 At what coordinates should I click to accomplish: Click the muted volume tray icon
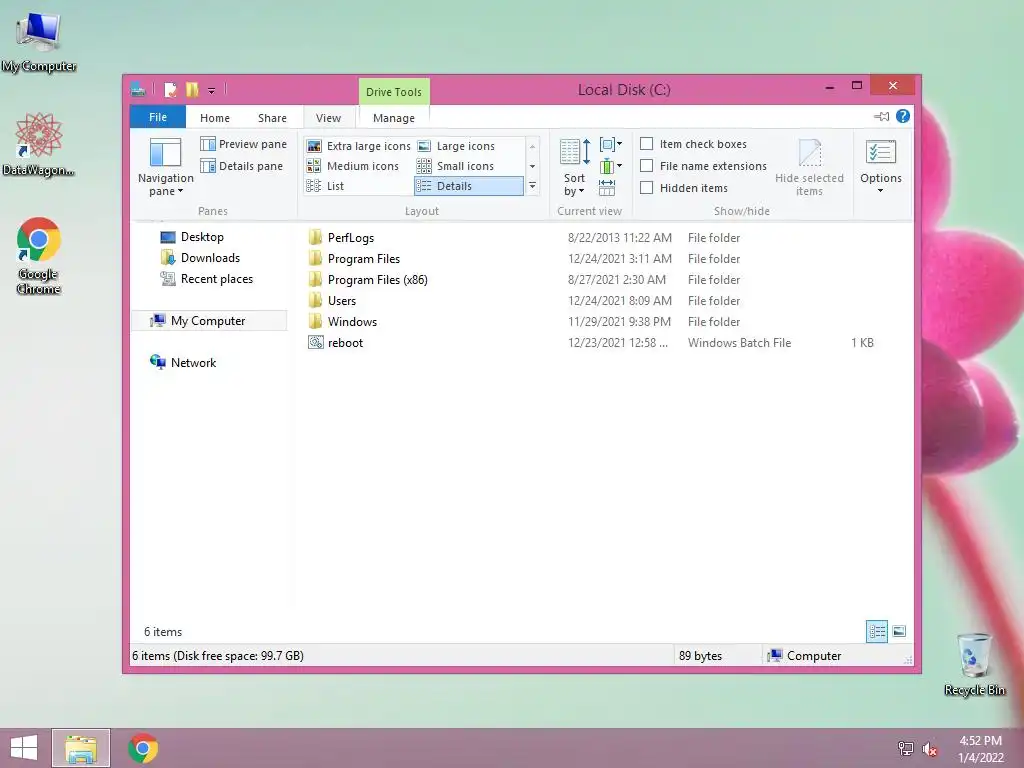point(930,748)
